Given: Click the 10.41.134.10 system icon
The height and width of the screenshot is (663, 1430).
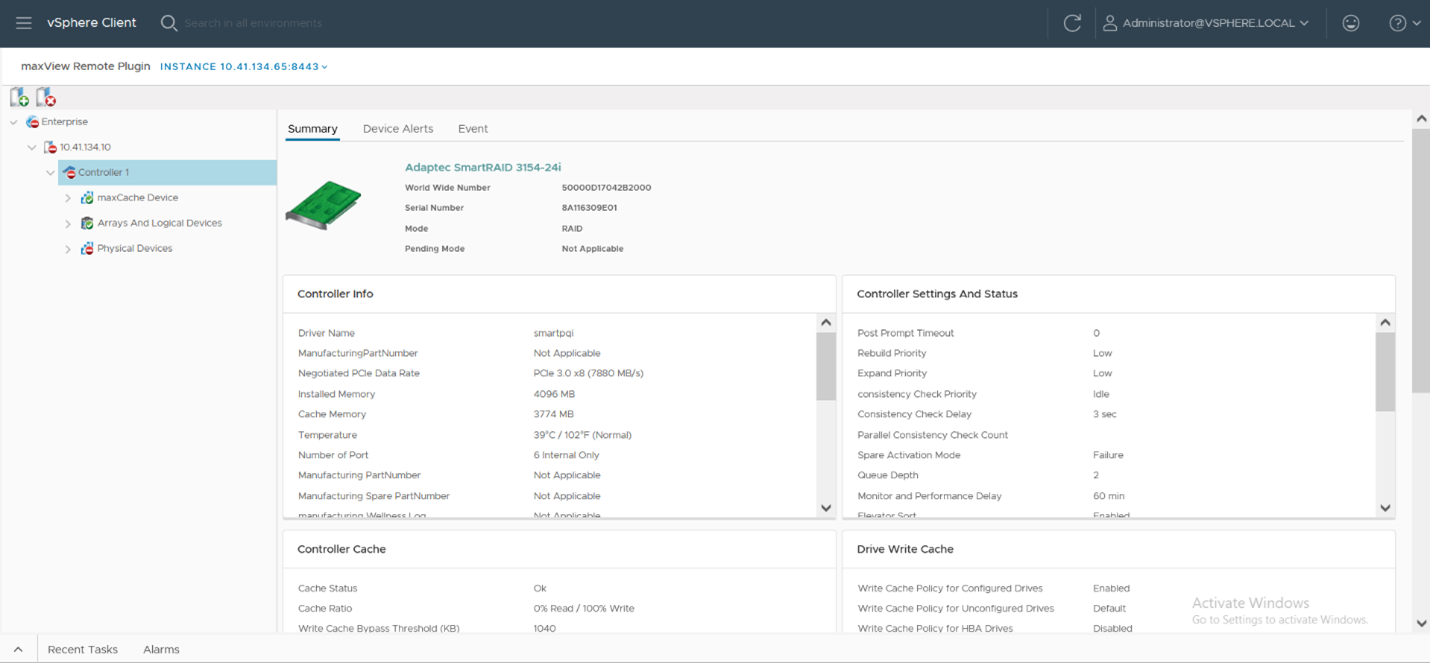Looking at the screenshot, I should click(x=50, y=147).
